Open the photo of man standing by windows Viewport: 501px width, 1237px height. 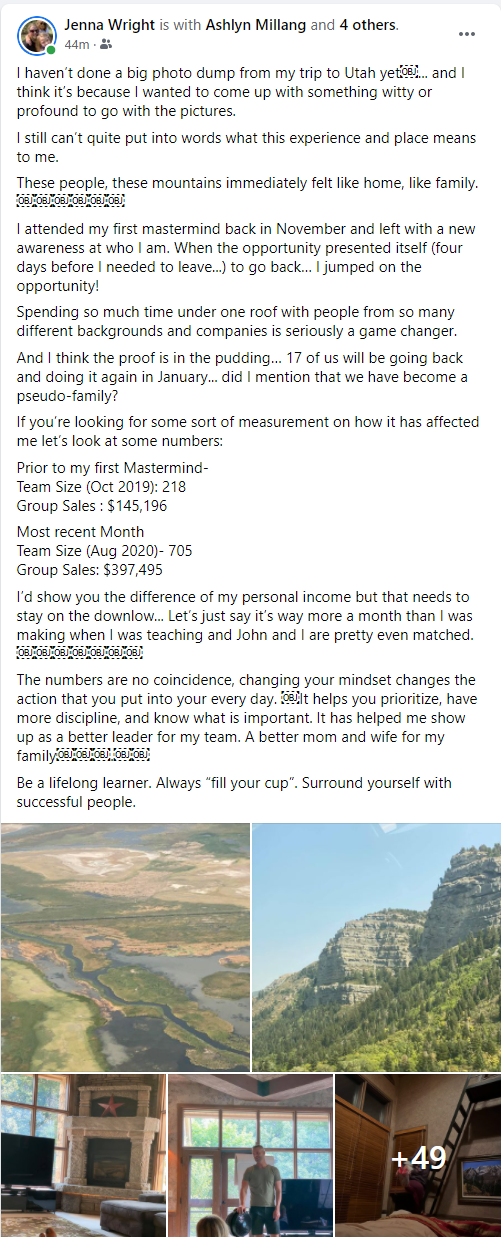coord(250,1156)
